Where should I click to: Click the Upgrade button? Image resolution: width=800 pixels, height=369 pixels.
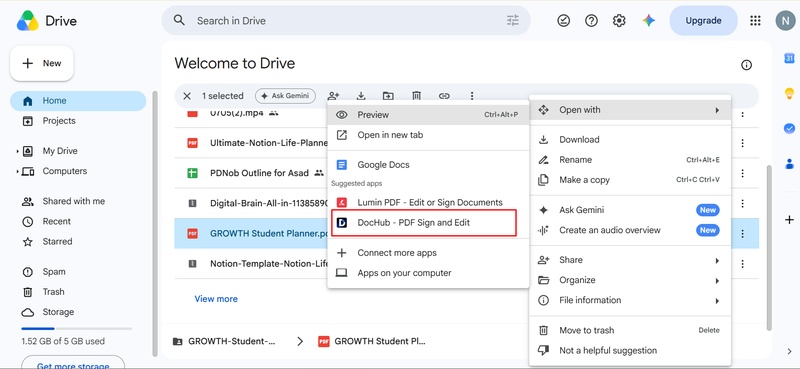[703, 20]
